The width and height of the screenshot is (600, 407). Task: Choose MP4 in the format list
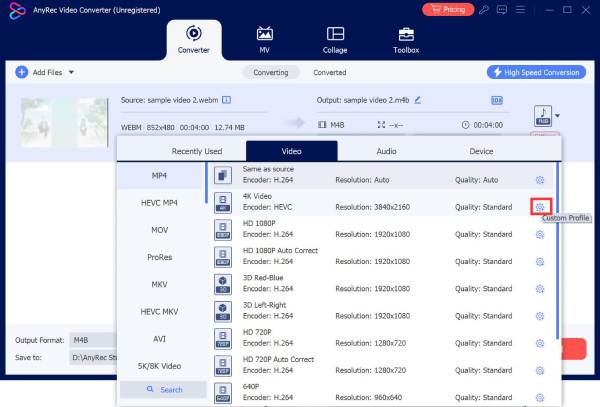tap(159, 176)
